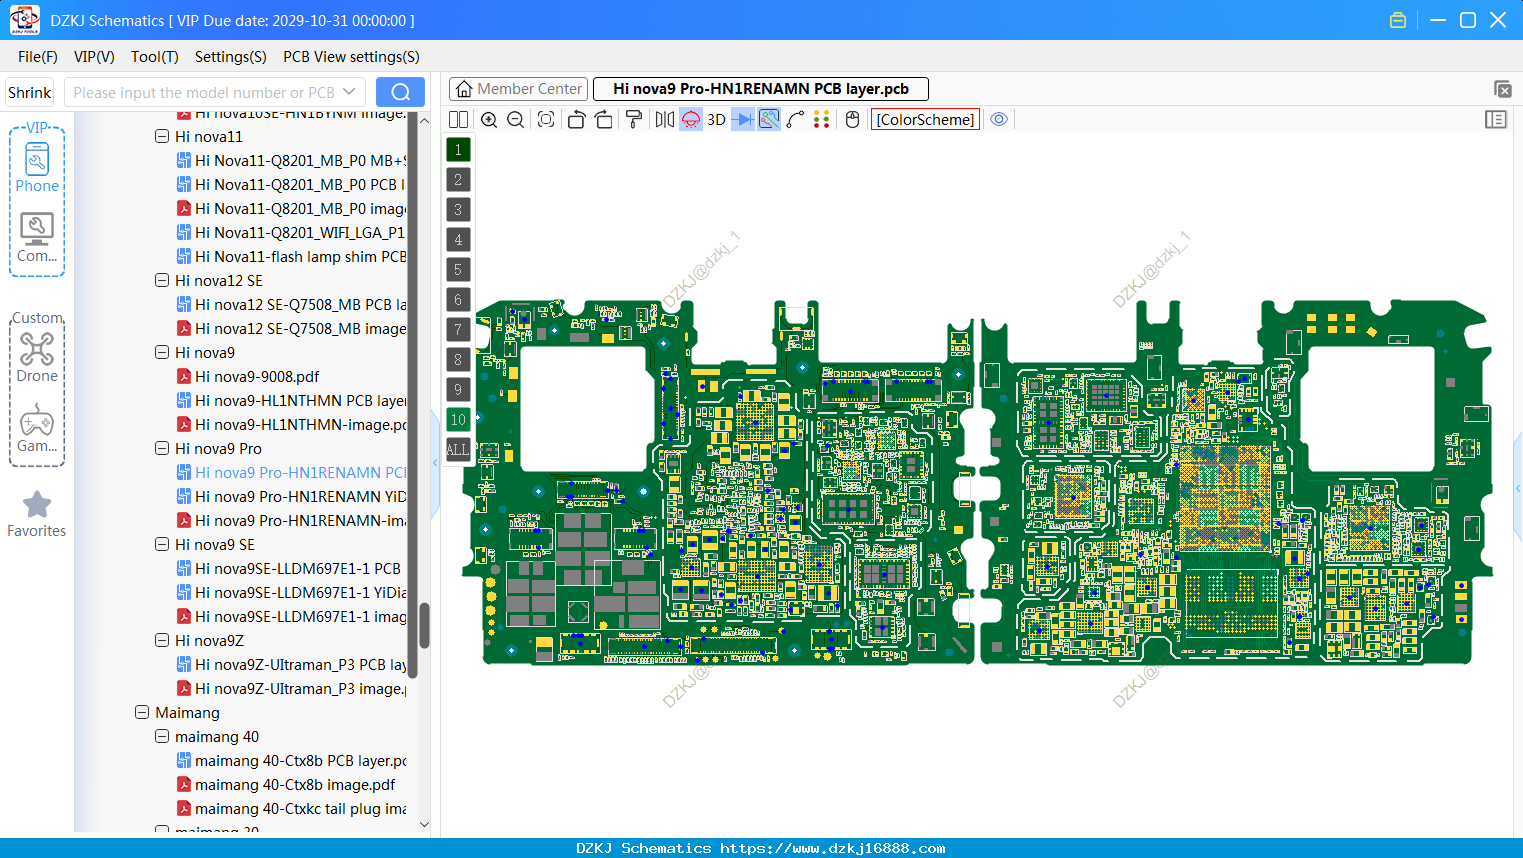1523x858 pixels.
Task: Select the Hi nova9 Pro PCB layer tab
Action: (x=761, y=89)
